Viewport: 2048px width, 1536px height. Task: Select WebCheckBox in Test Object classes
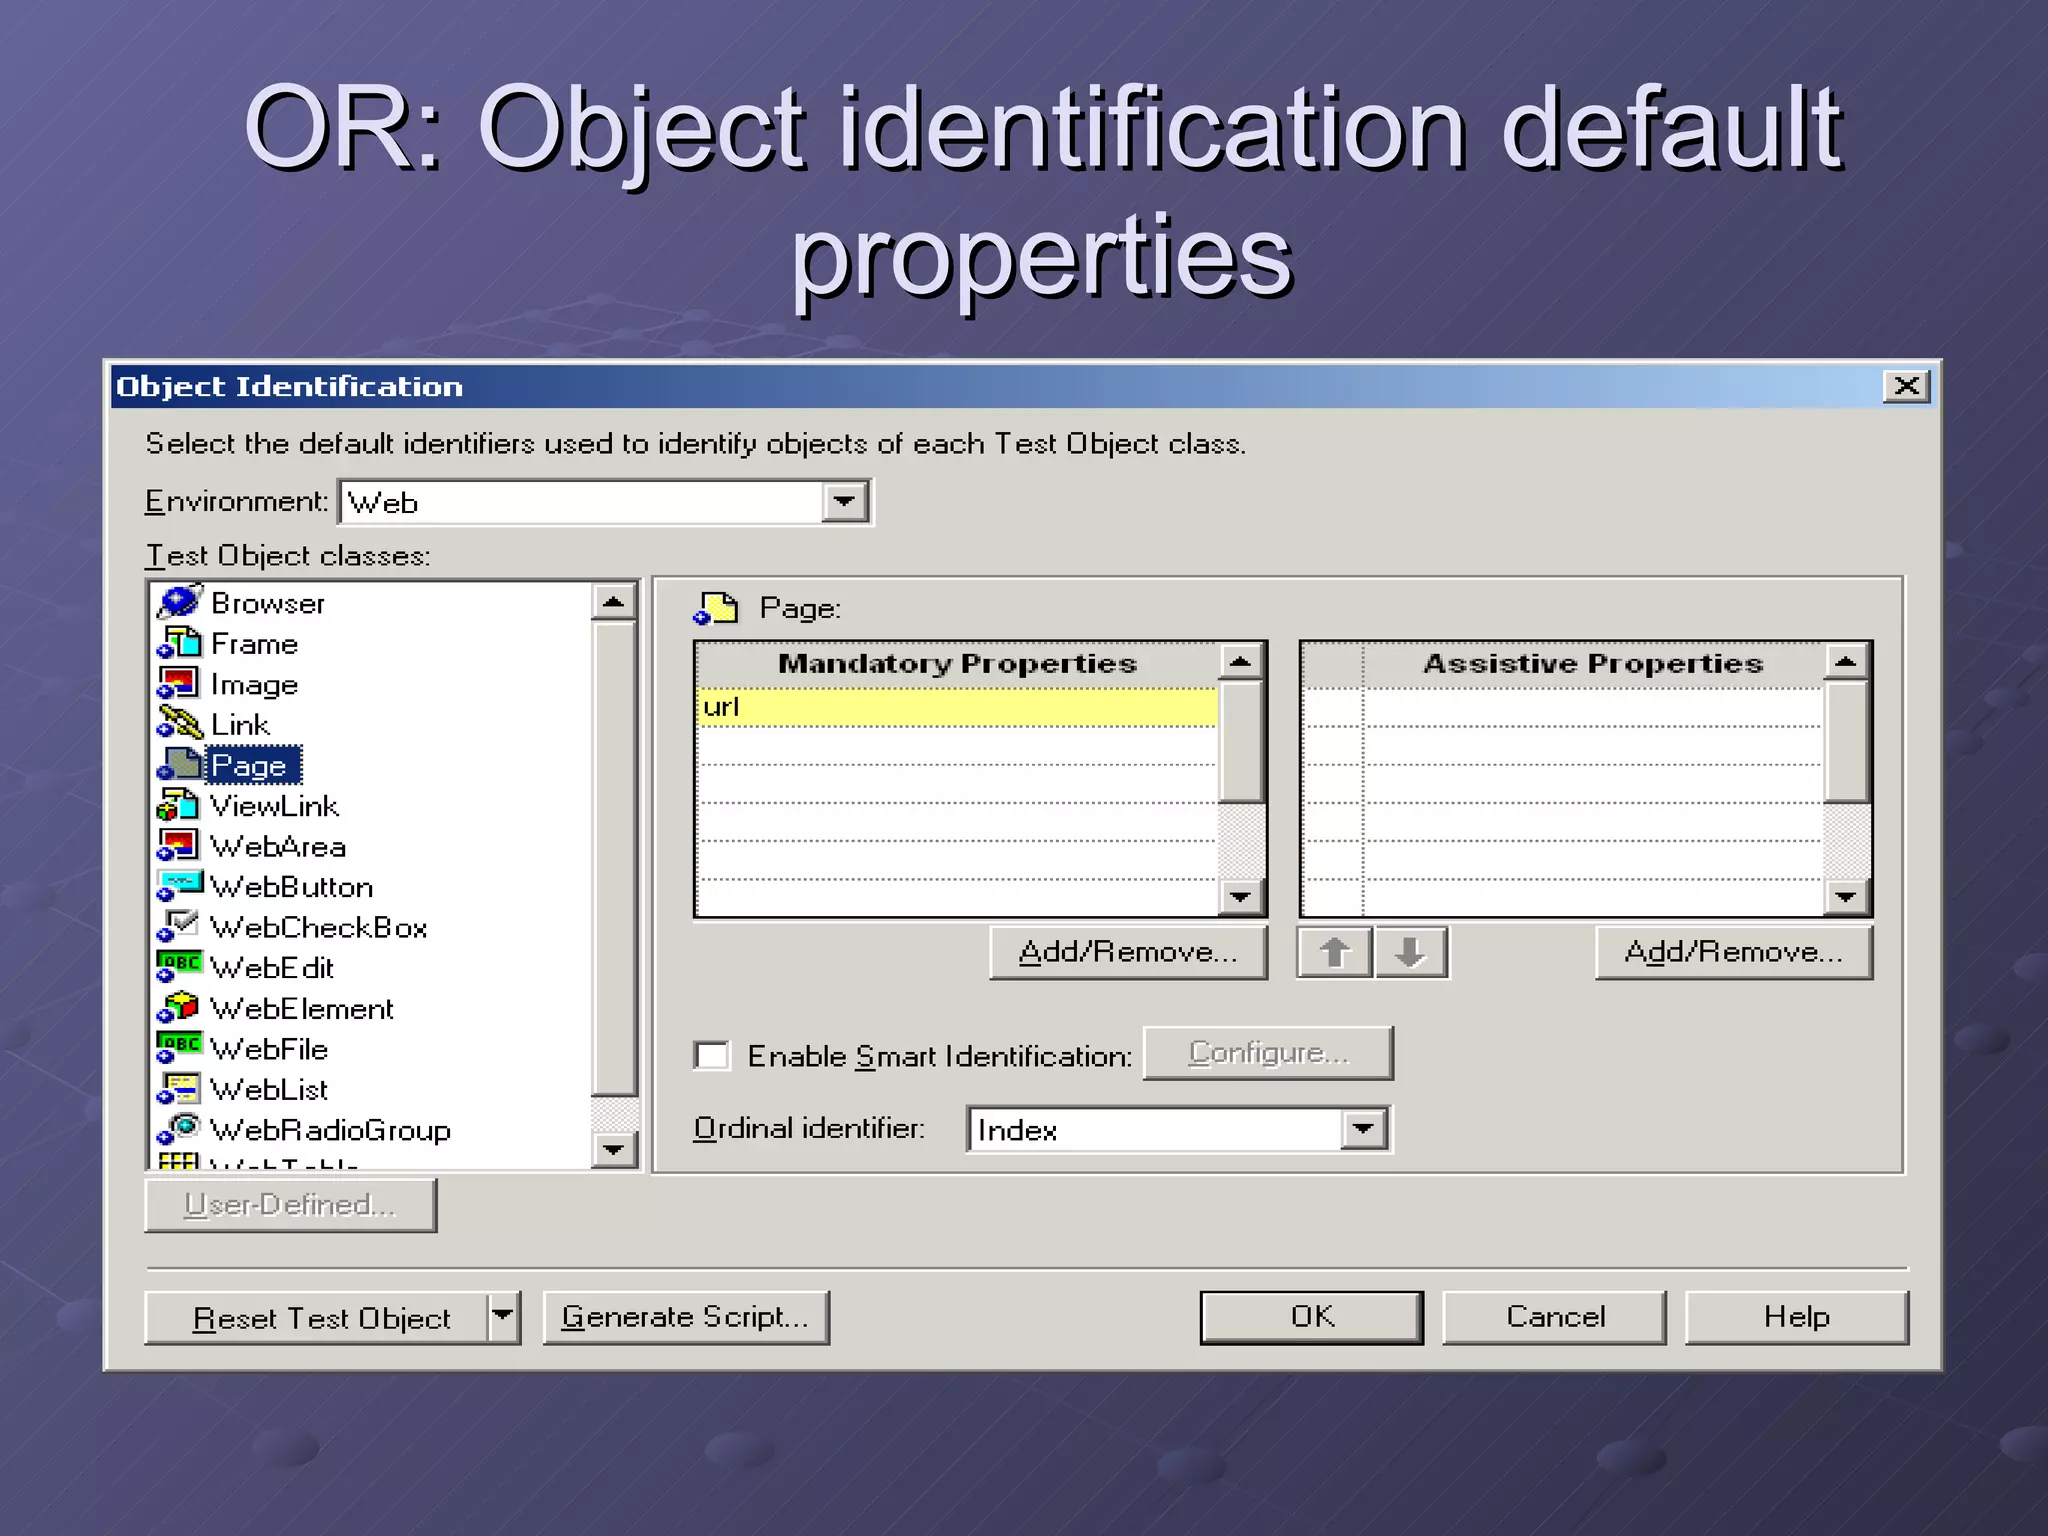(318, 928)
